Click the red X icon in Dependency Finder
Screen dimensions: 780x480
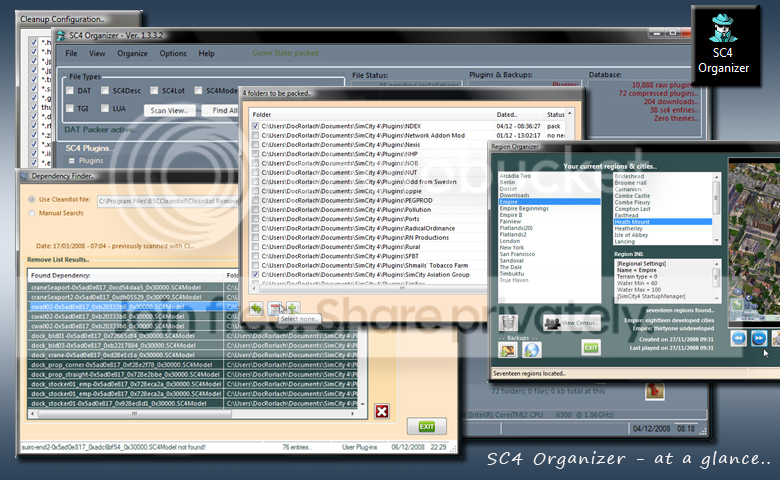coord(382,411)
